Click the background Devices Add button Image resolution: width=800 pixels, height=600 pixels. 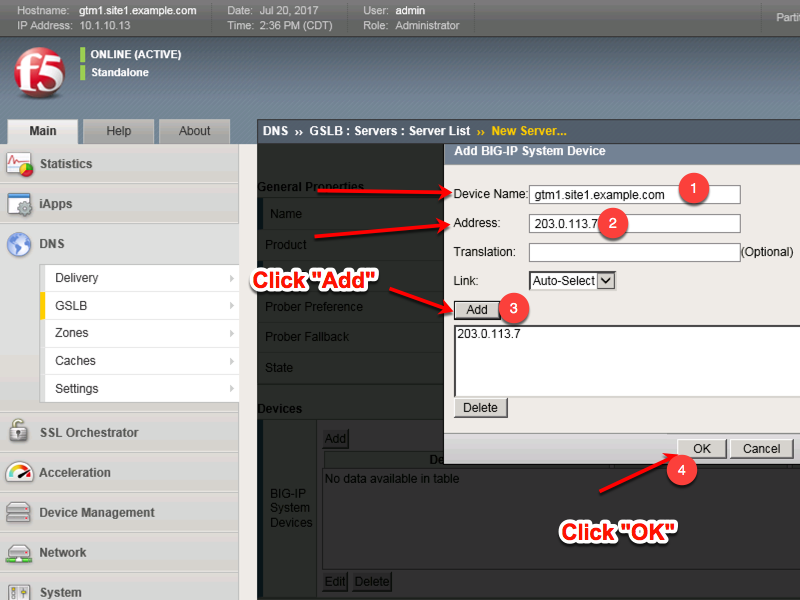click(335, 439)
